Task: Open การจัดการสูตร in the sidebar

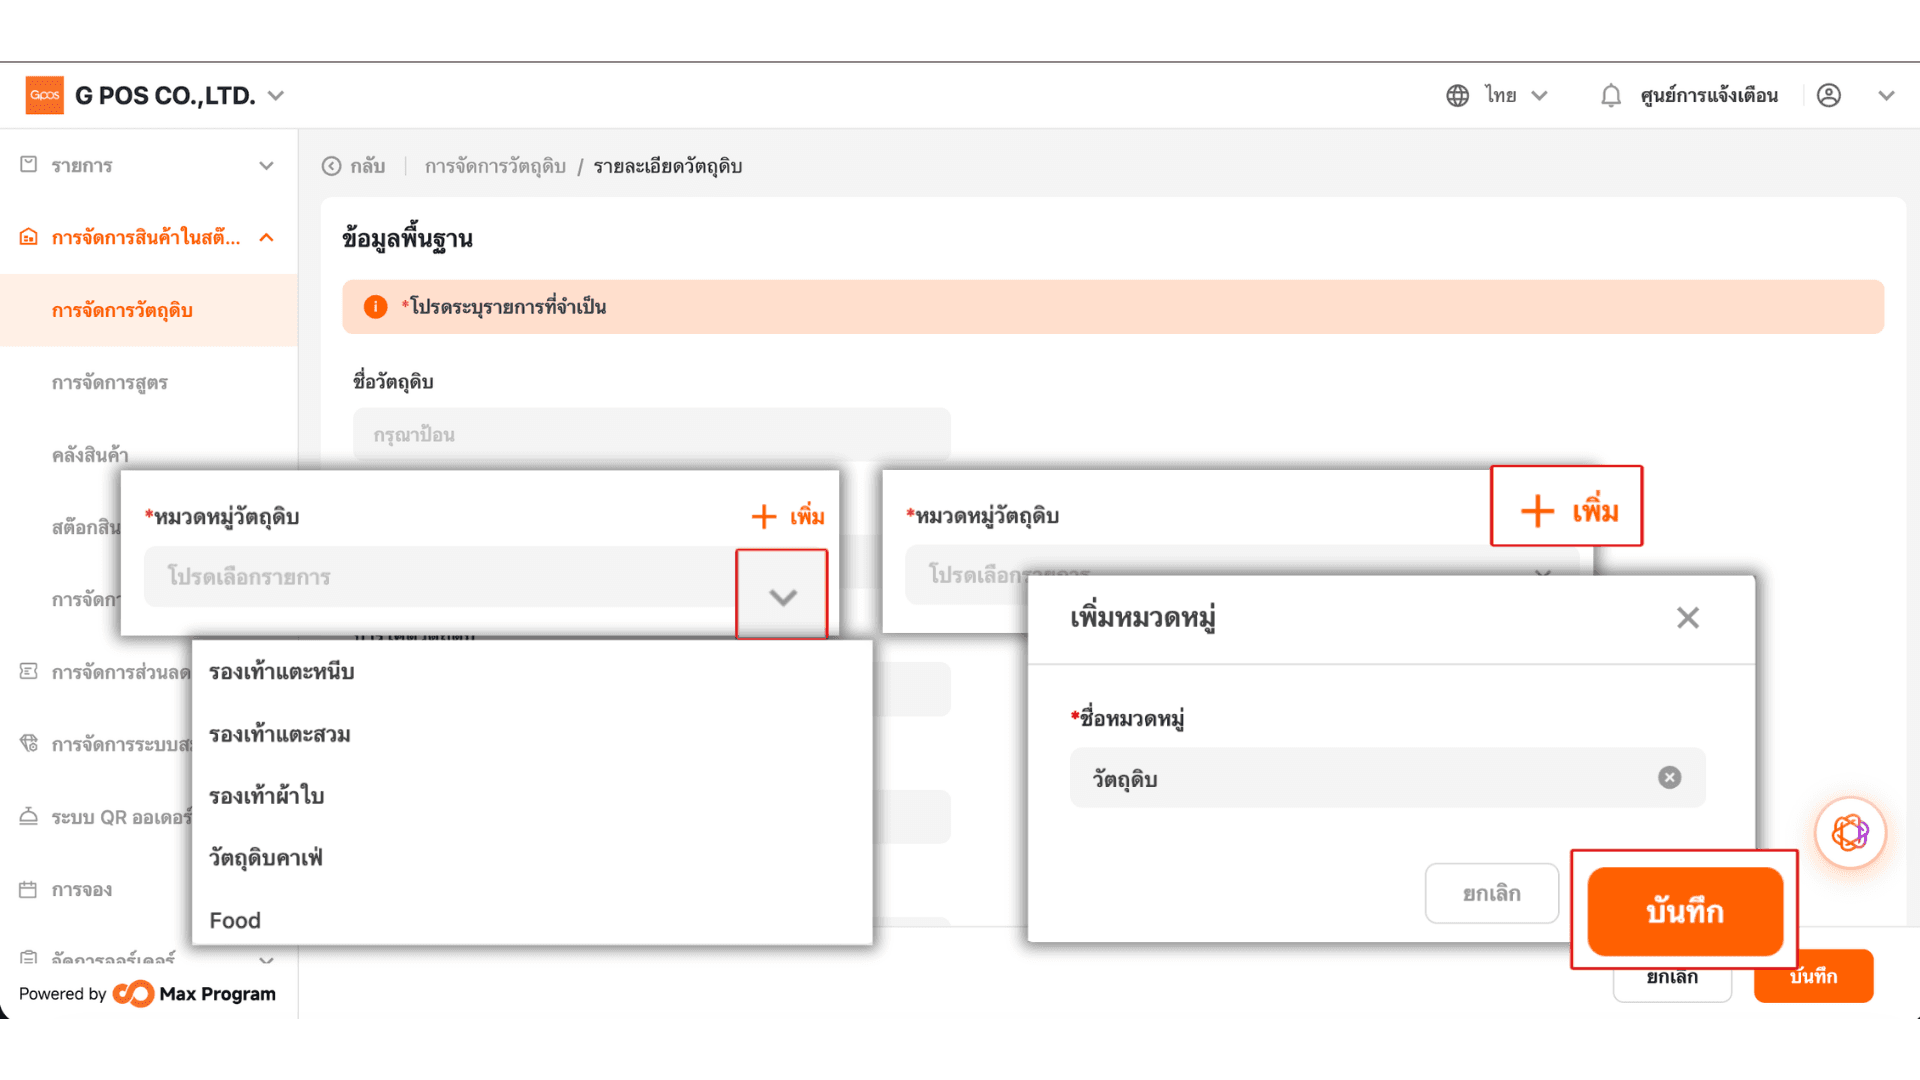Action: tap(110, 382)
